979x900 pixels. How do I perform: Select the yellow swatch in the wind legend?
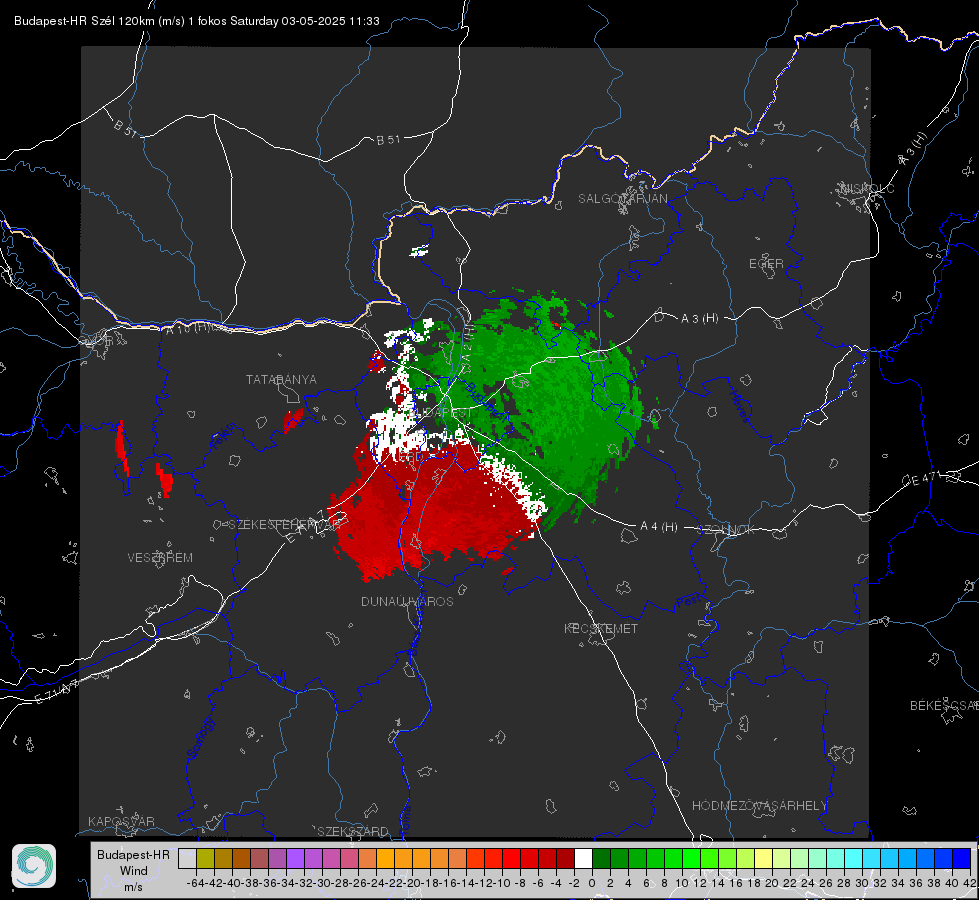coord(763,858)
